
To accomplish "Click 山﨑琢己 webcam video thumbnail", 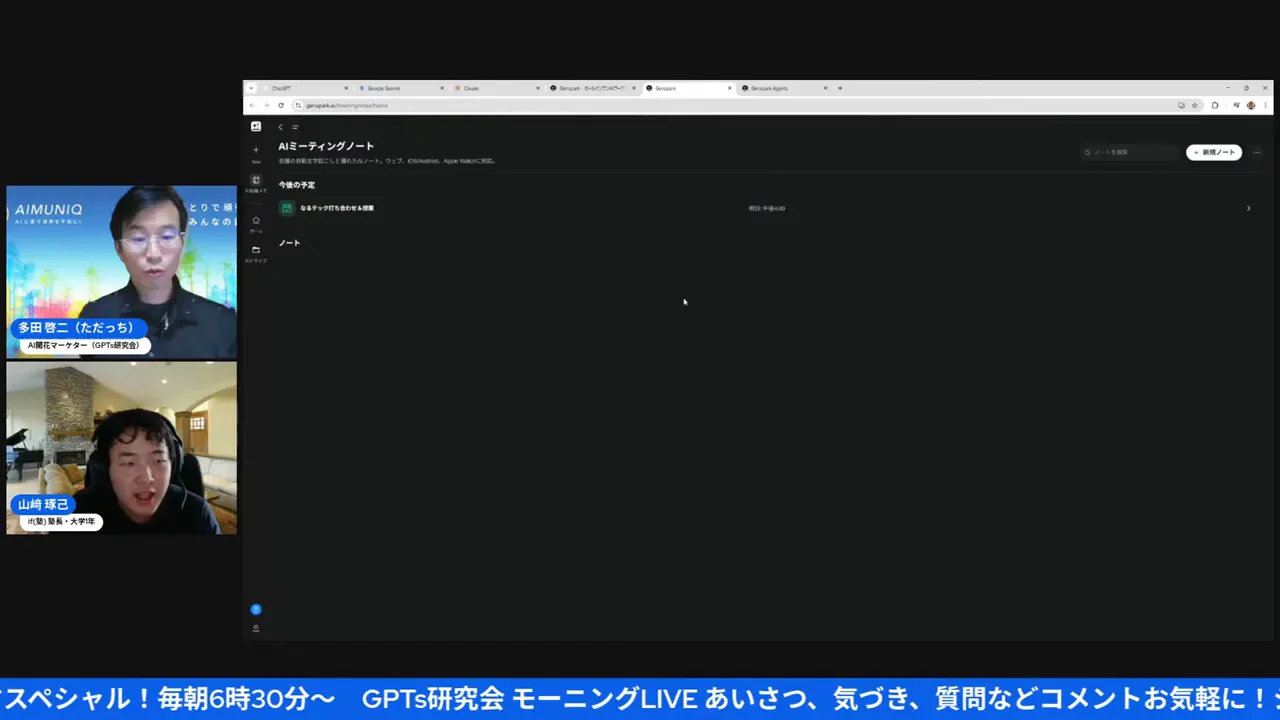I will [122, 448].
